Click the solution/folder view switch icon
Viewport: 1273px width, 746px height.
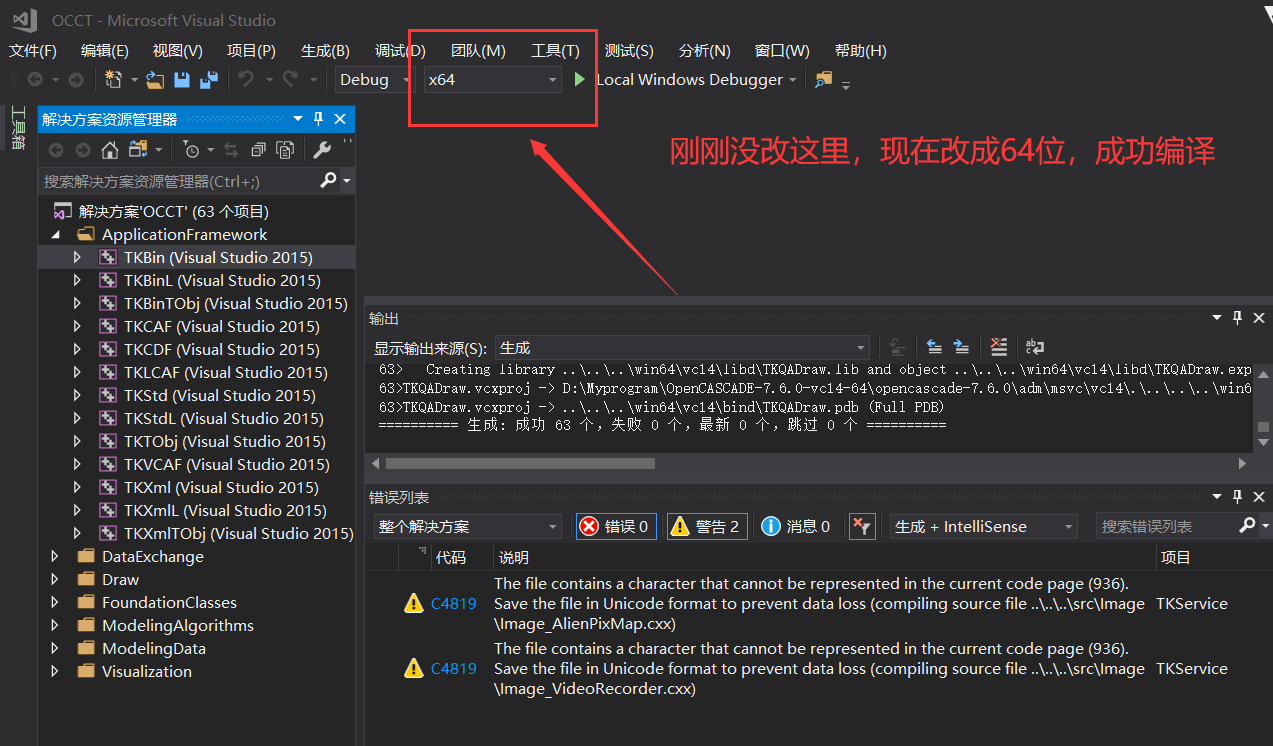pos(137,150)
